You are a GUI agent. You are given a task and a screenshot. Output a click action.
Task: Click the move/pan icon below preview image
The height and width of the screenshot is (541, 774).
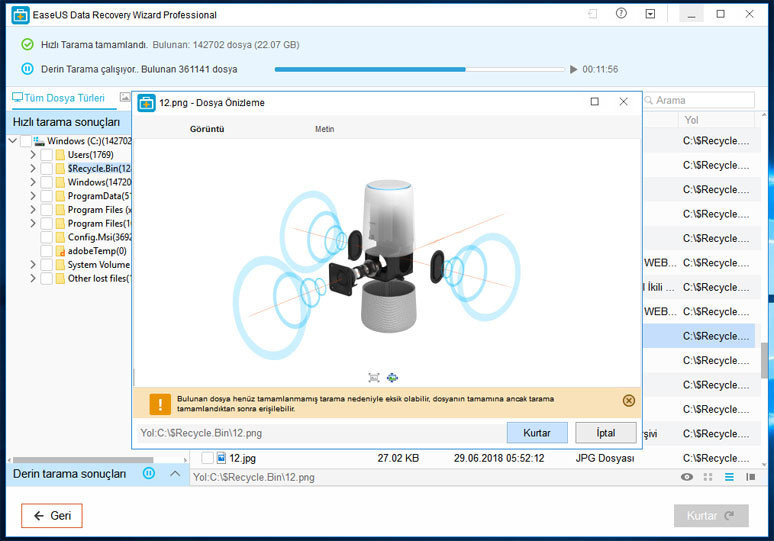(x=392, y=378)
